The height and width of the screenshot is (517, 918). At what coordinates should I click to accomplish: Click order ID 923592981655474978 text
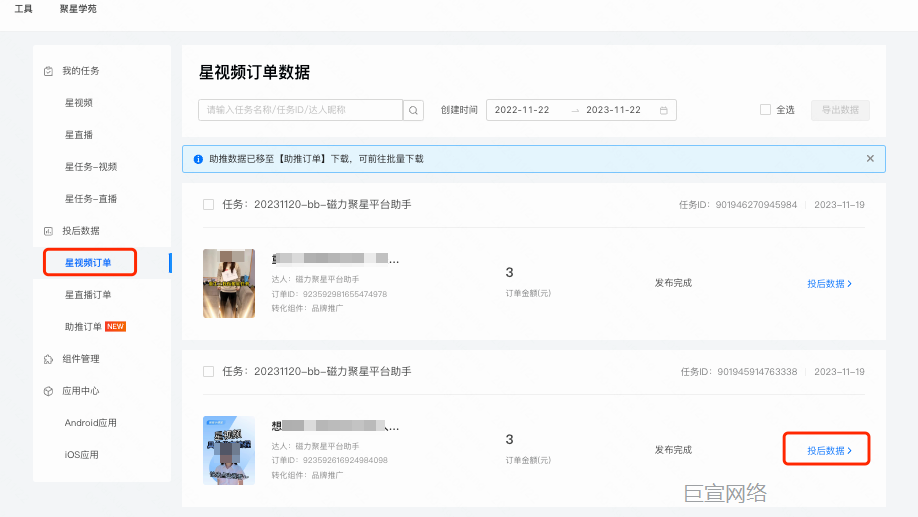pyautogui.click(x=344, y=294)
